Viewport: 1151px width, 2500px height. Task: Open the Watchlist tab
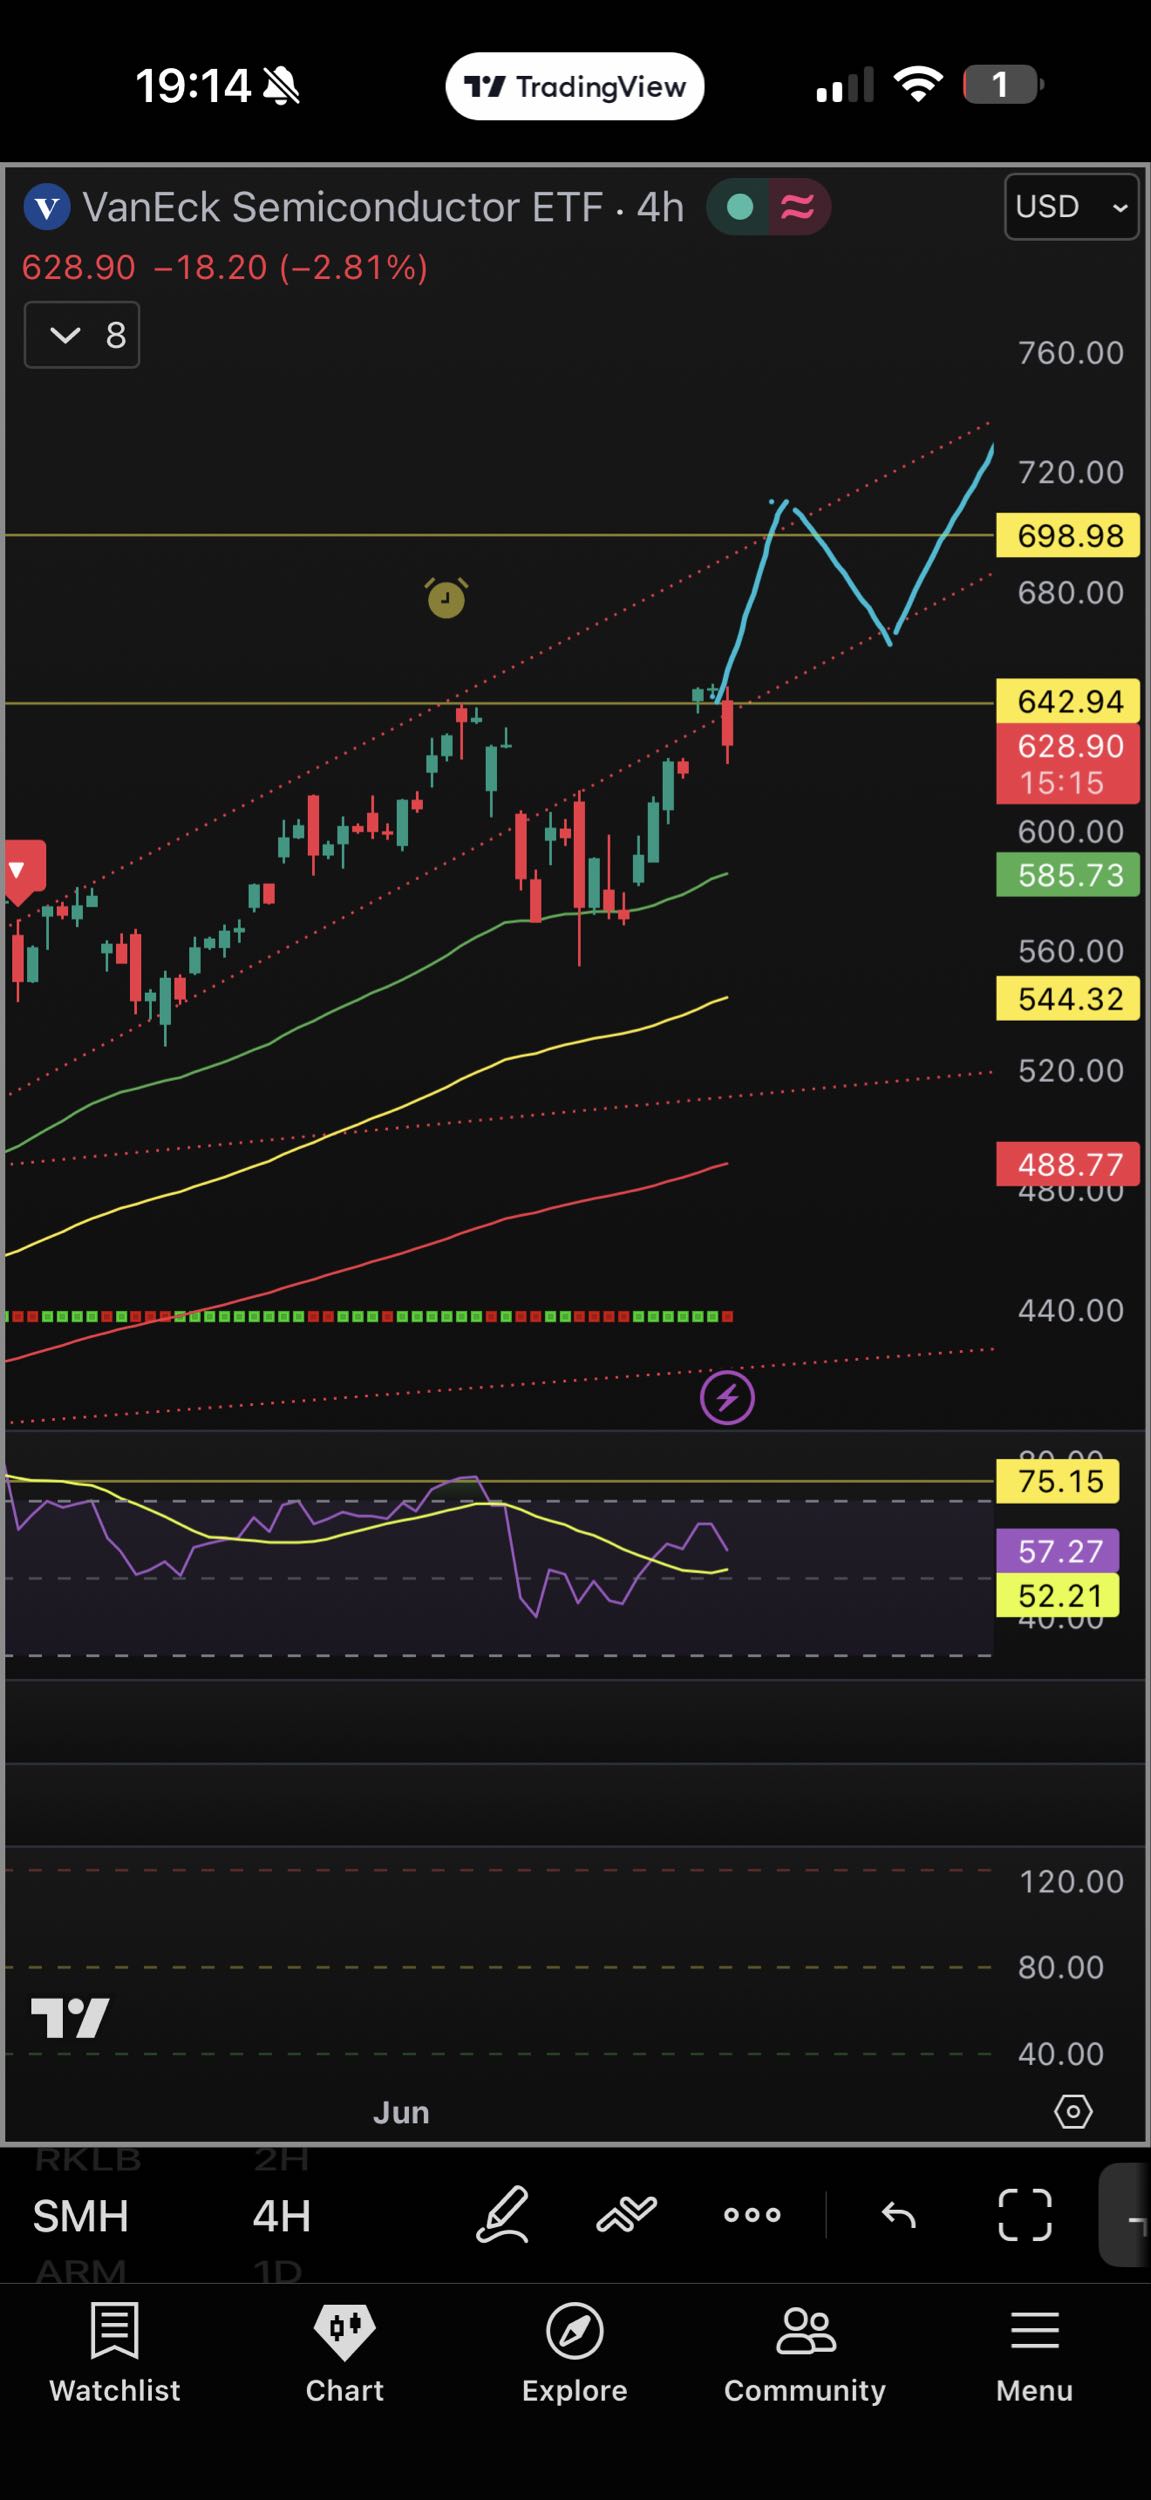click(115, 2351)
